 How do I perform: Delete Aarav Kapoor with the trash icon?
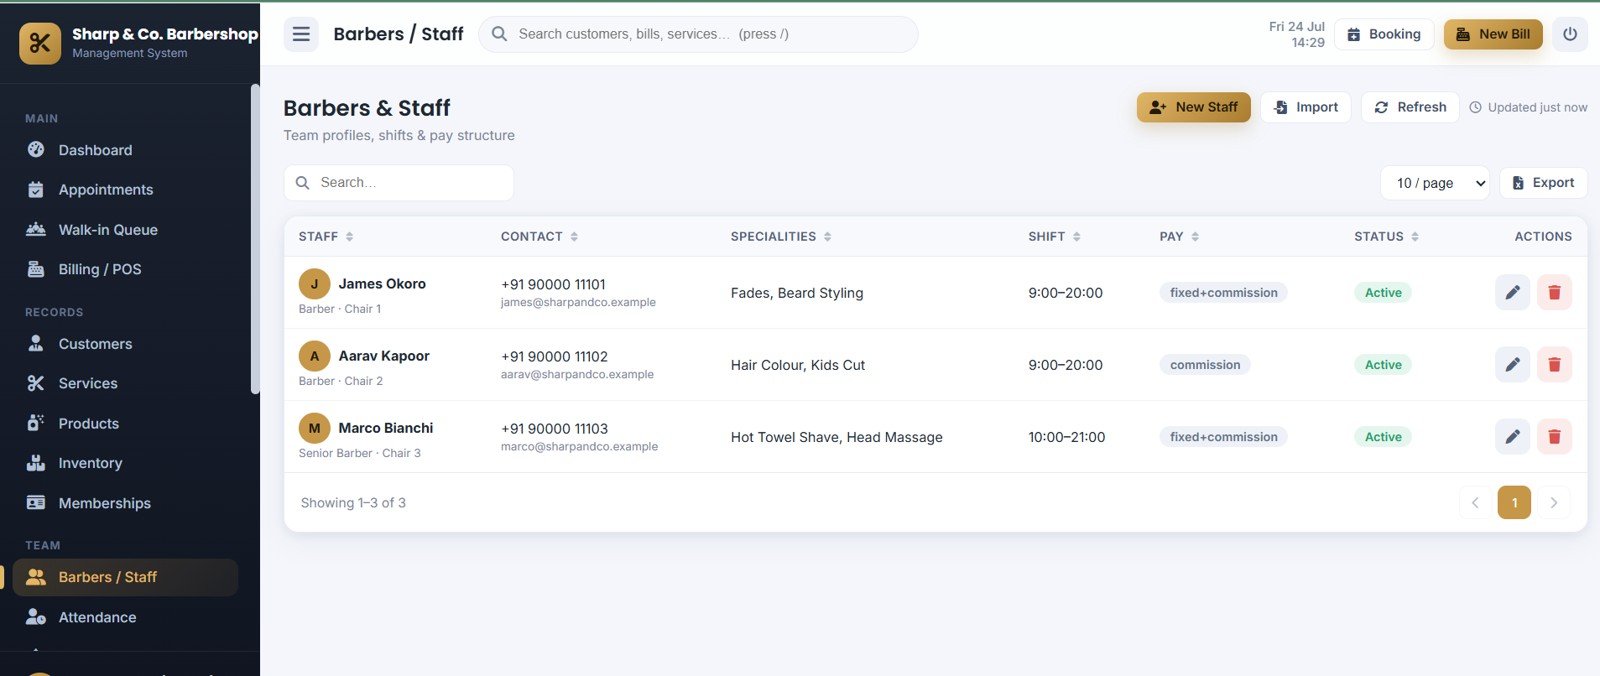pyautogui.click(x=1554, y=364)
